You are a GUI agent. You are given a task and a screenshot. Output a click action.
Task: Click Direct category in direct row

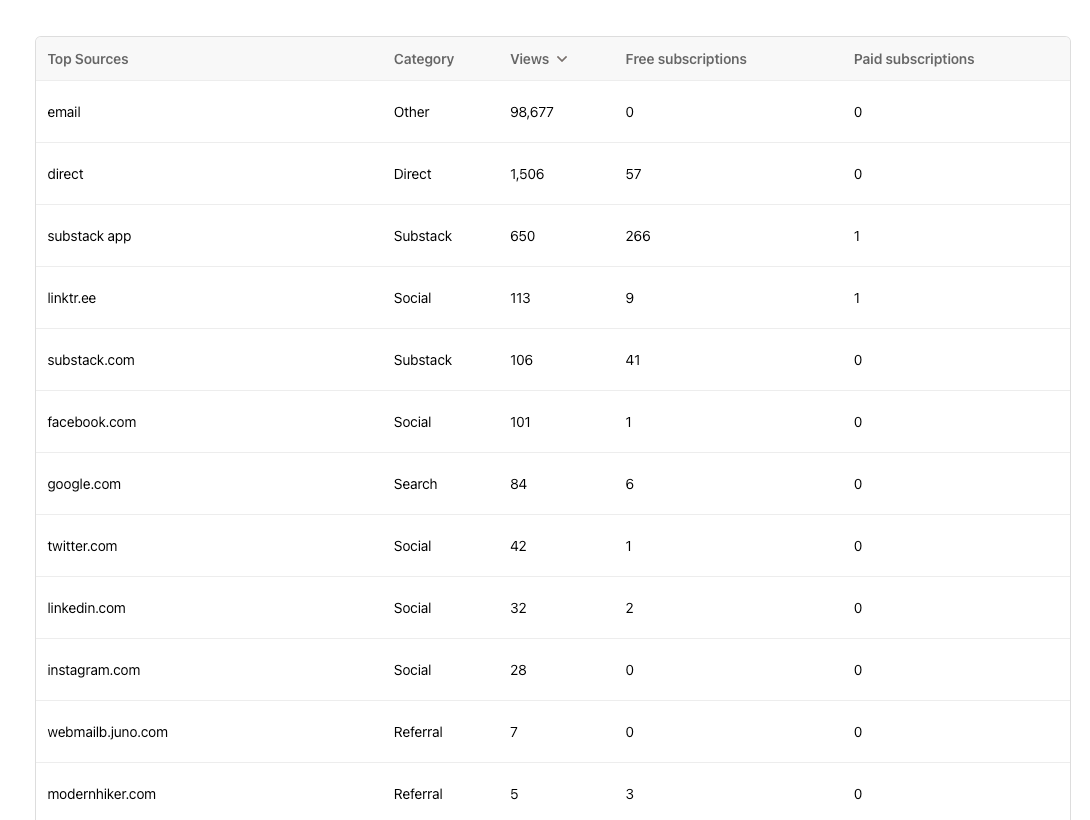pos(412,174)
